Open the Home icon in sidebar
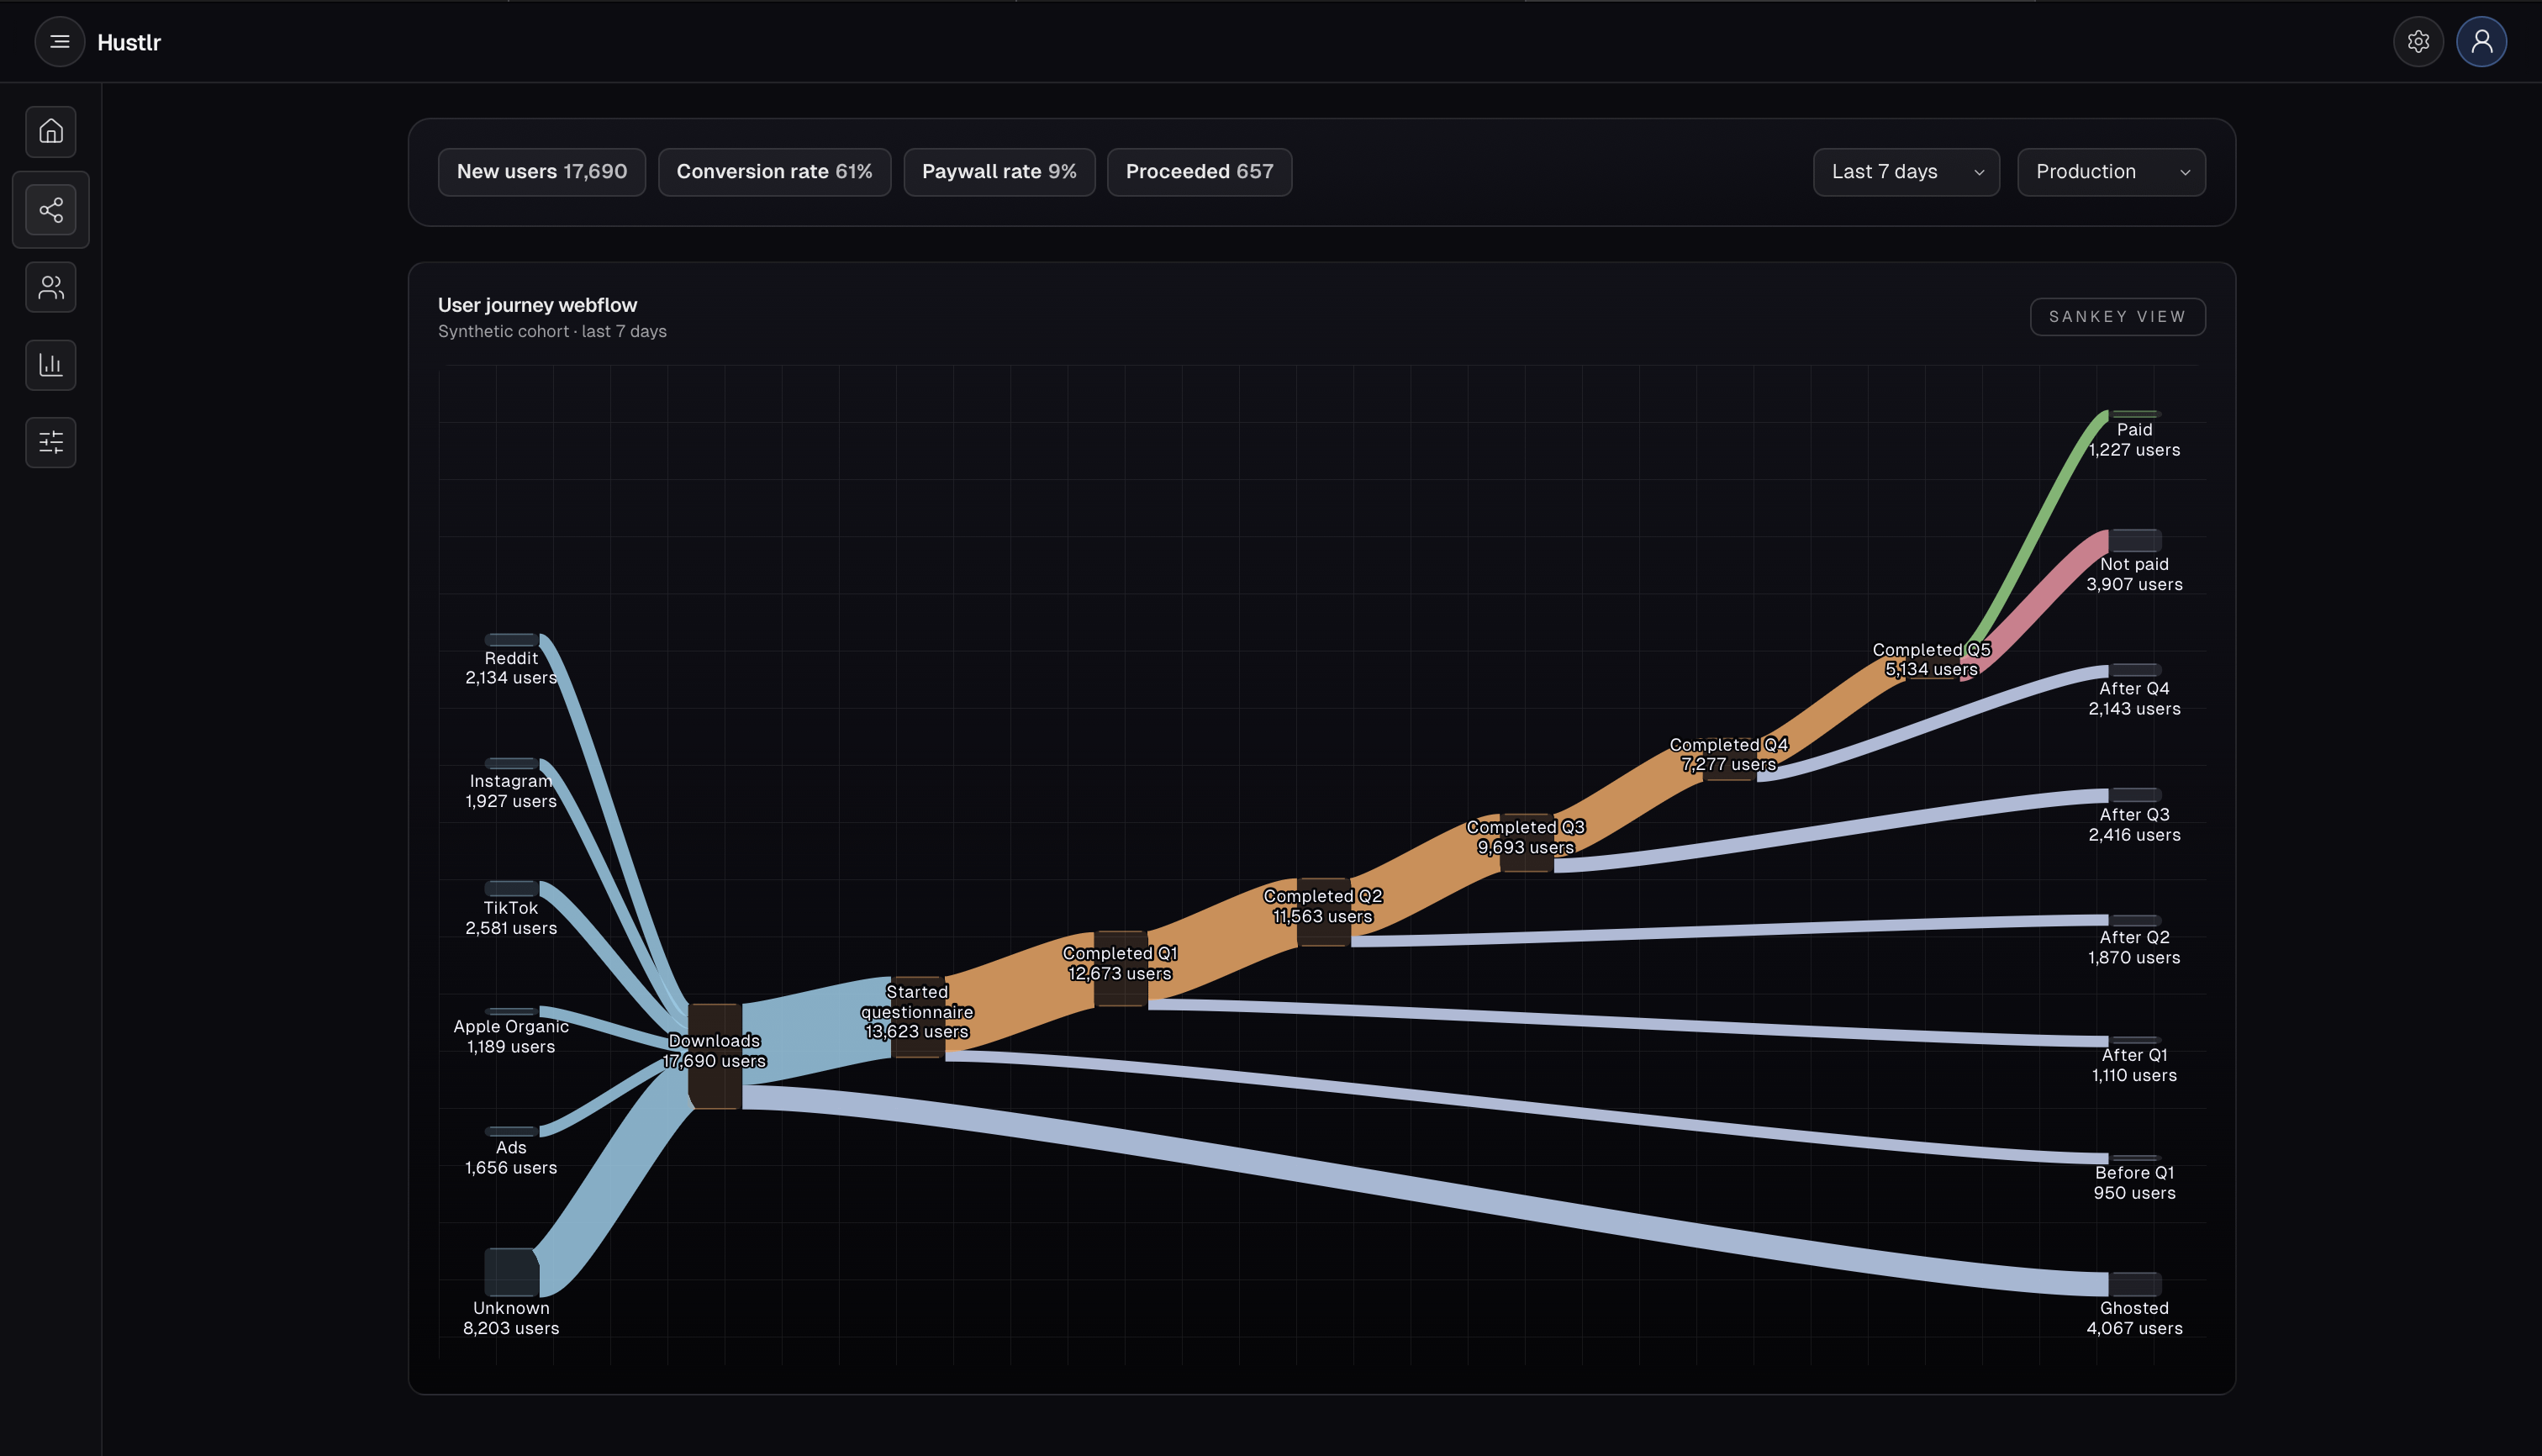Viewport: 2542px width, 1456px height. [51, 132]
